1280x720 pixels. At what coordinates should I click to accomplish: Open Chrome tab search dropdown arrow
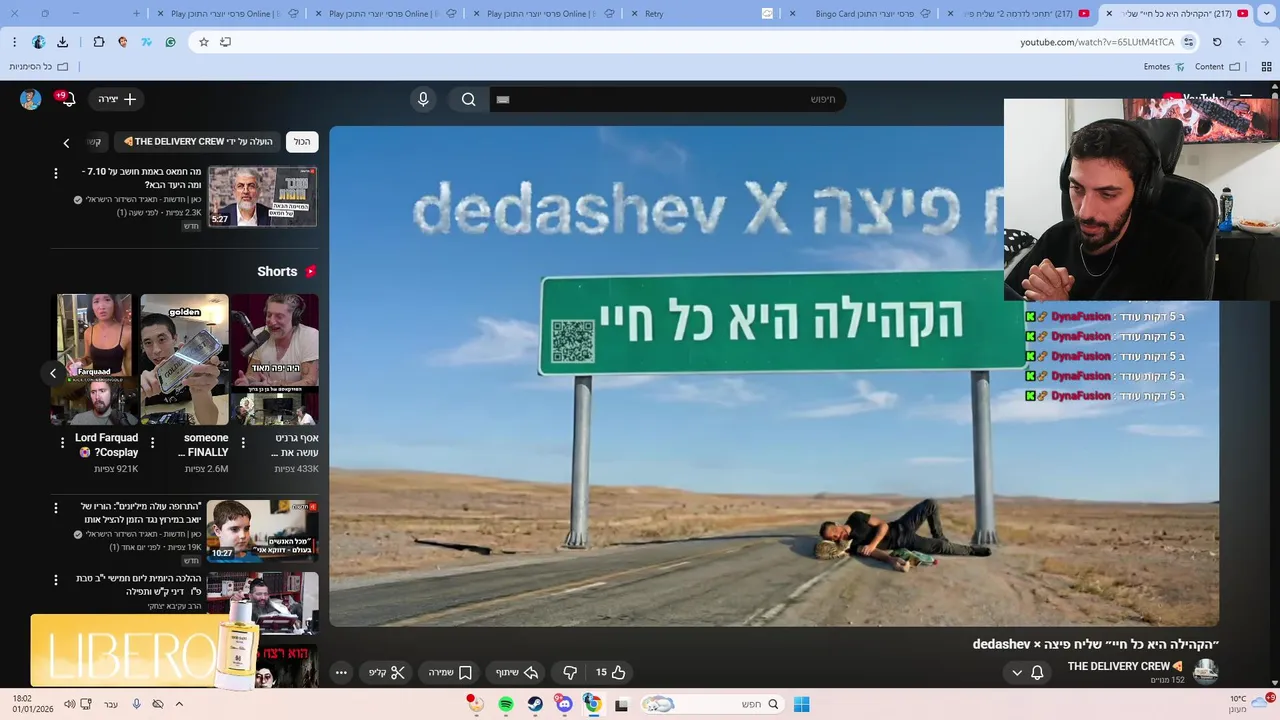[1266, 14]
